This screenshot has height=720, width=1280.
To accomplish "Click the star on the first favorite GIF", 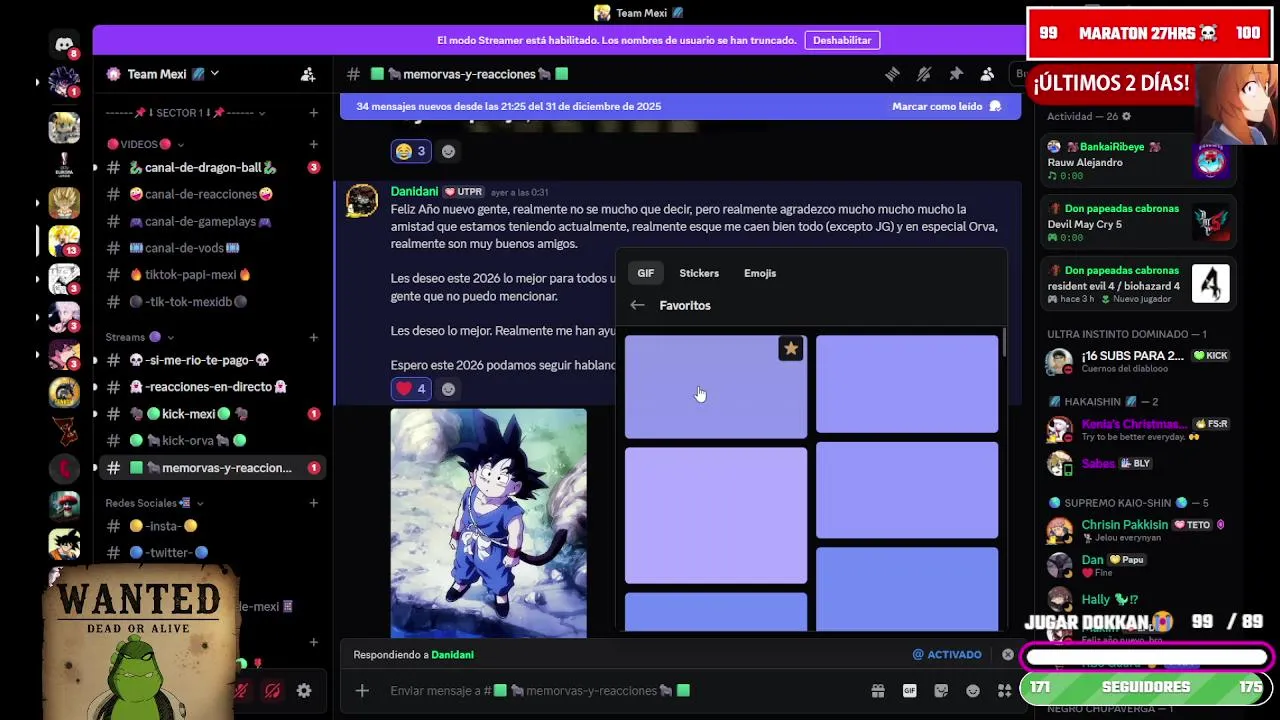I will [x=791, y=349].
